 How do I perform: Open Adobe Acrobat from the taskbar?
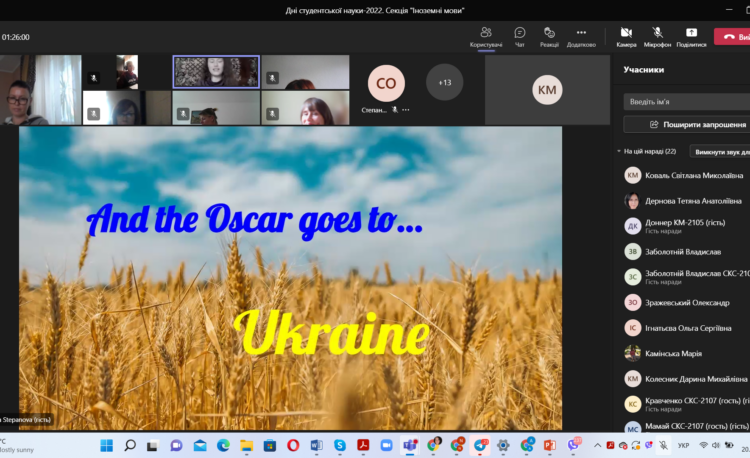pos(363,446)
